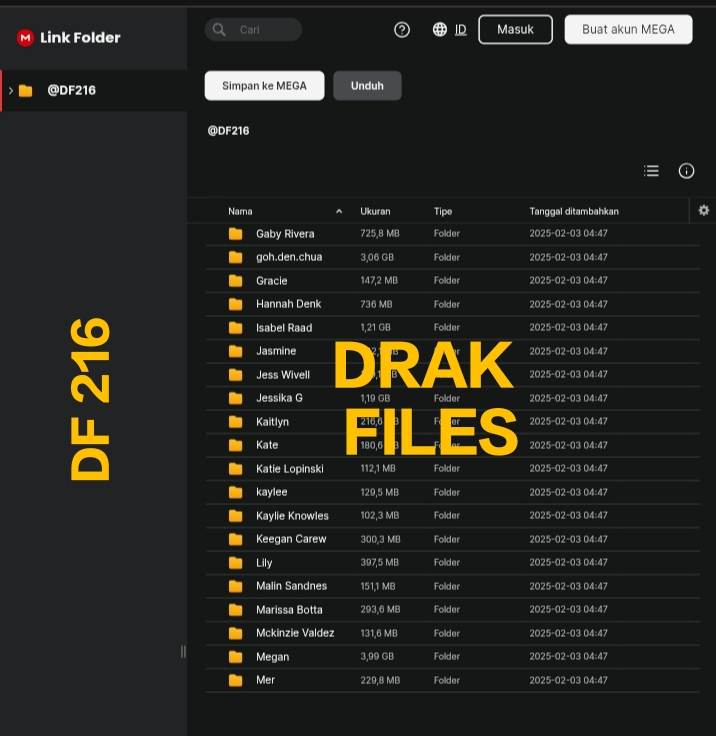Focus the Cari search field
716x736 pixels.
[x=253, y=30]
